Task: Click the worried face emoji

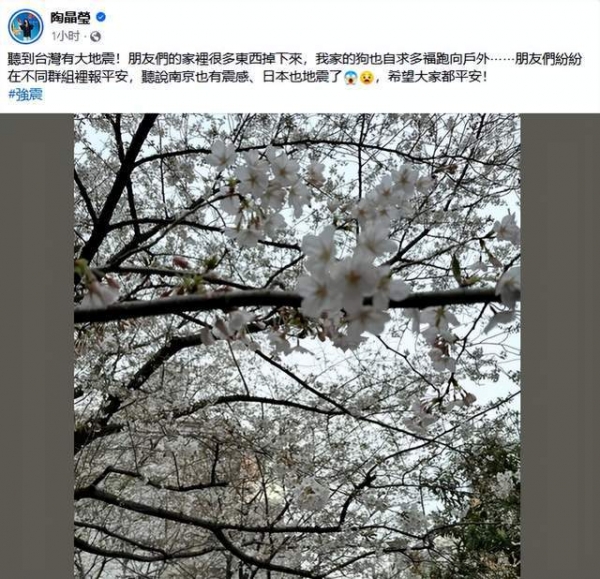Action: [x=367, y=78]
